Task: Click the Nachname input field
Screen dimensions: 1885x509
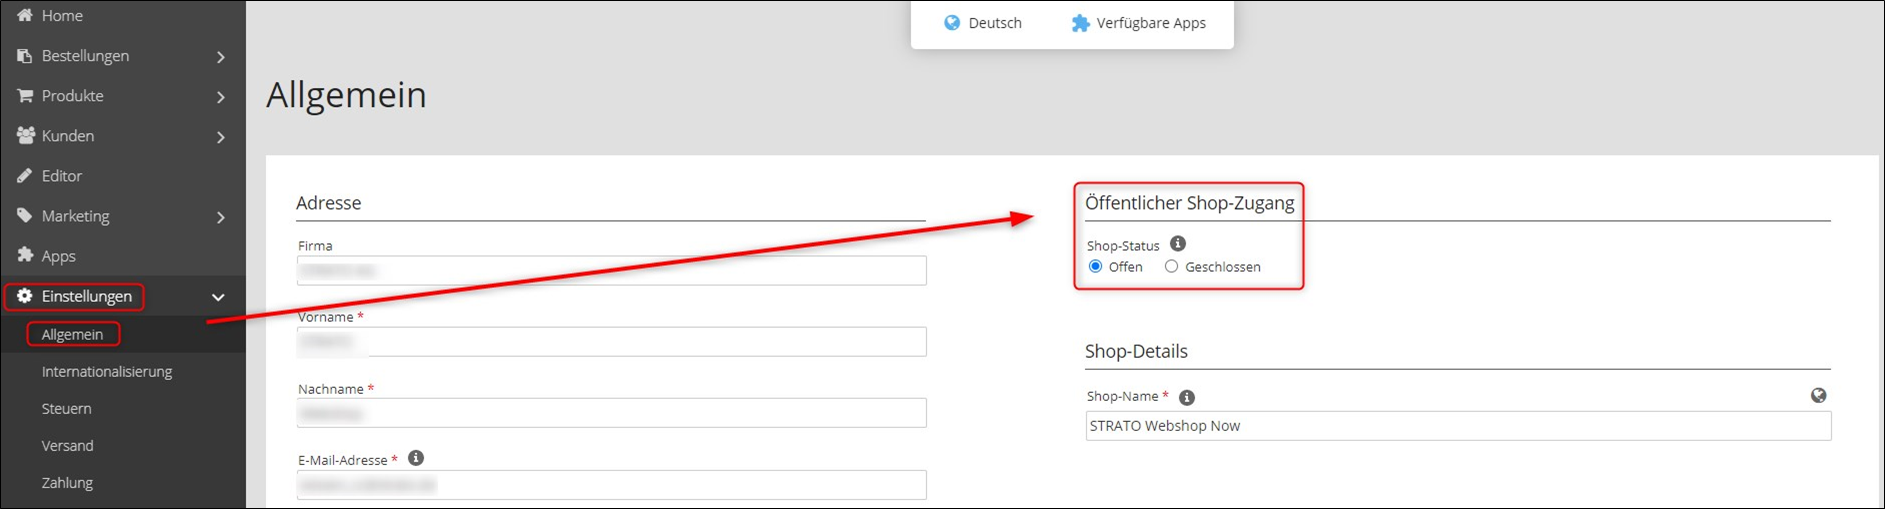Action: point(611,413)
